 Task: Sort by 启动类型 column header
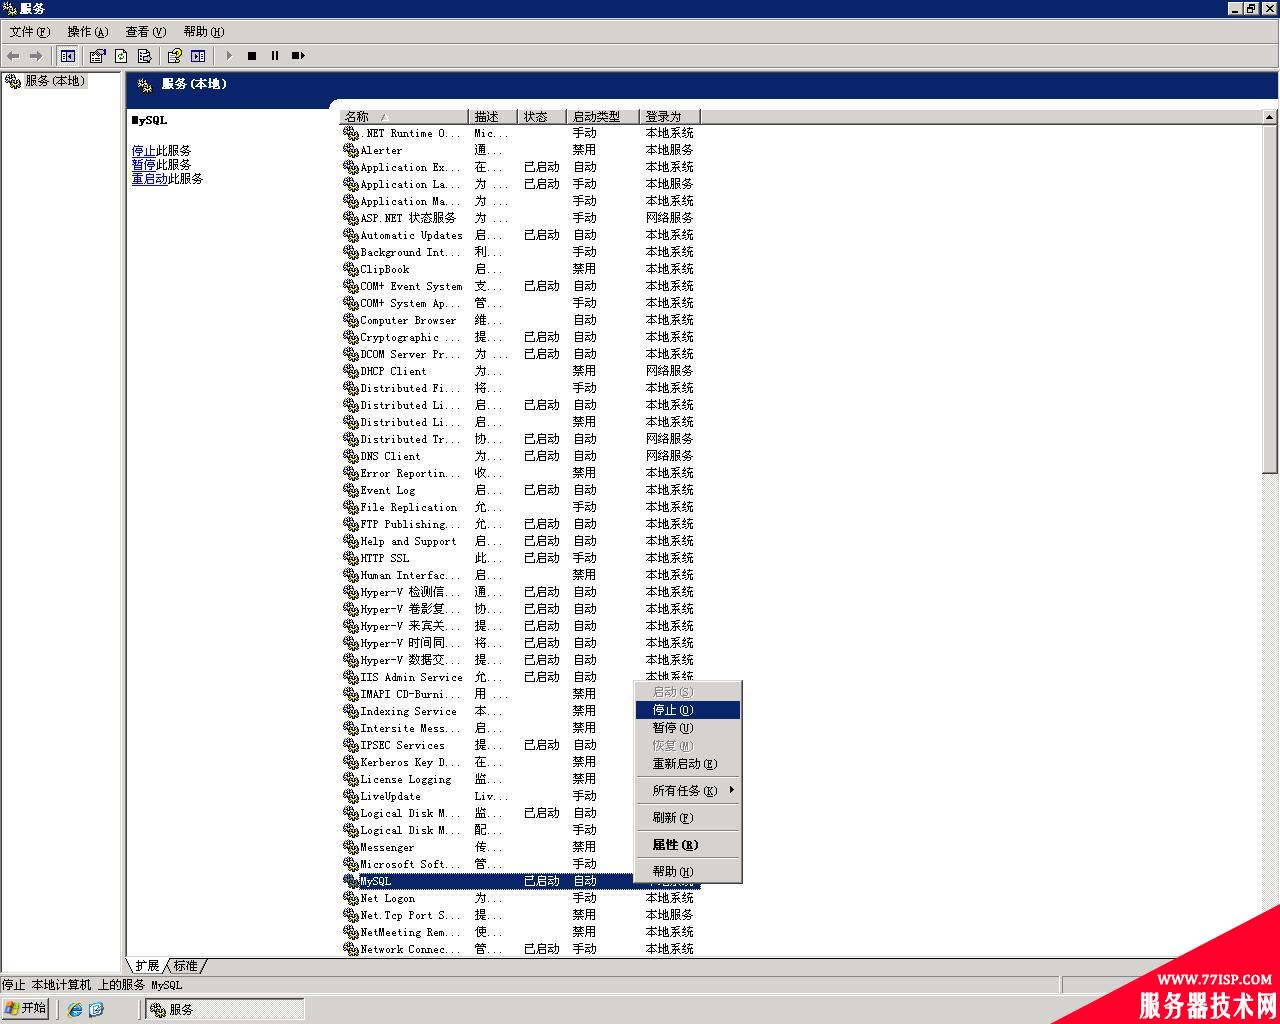[603, 117]
